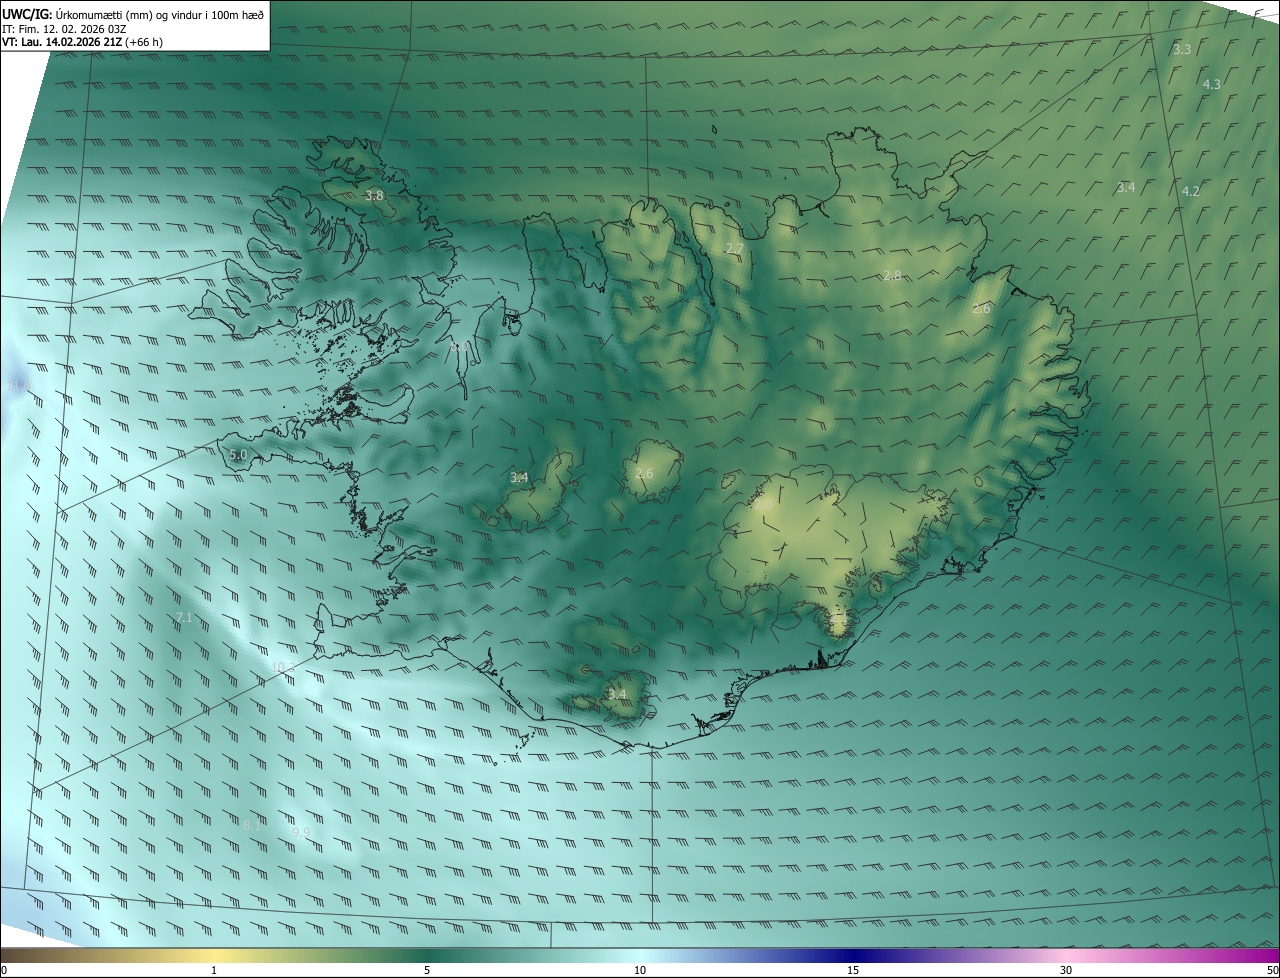Click the 5.0 value on Snæfellsnes peninsula

[x=238, y=454]
